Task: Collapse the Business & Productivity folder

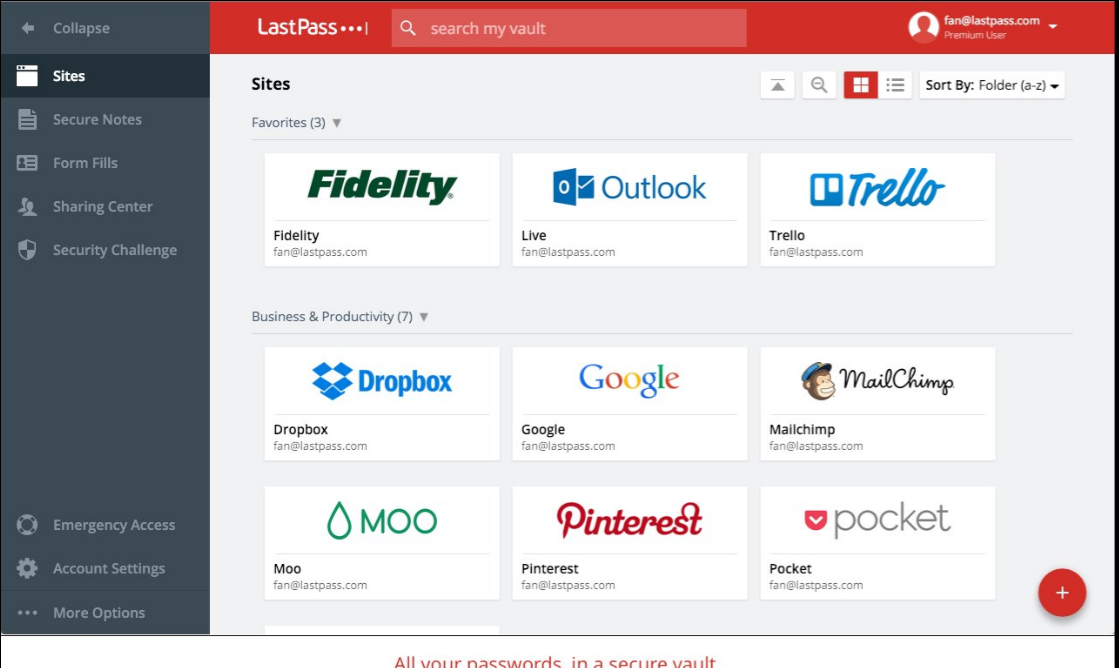Action: click(x=424, y=317)
